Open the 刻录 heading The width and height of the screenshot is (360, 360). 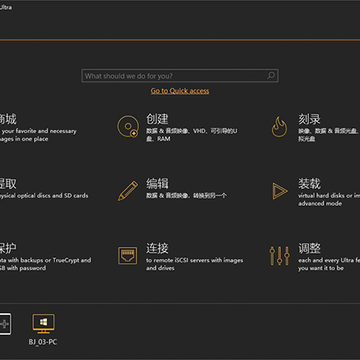click(309, 119)
